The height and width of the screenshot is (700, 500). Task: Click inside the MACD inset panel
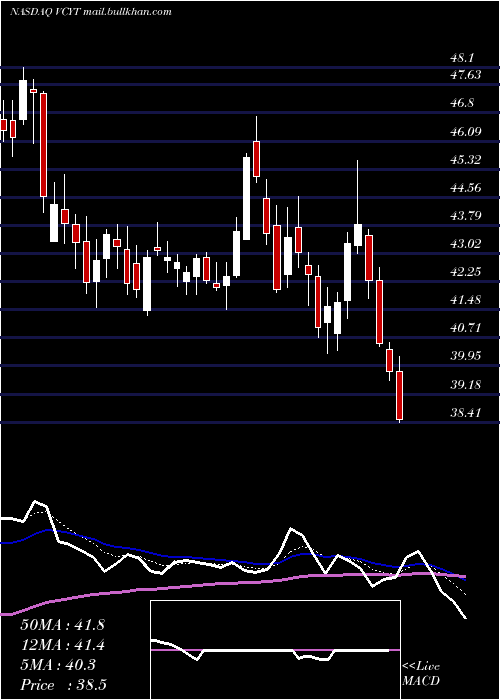[275, 650]
